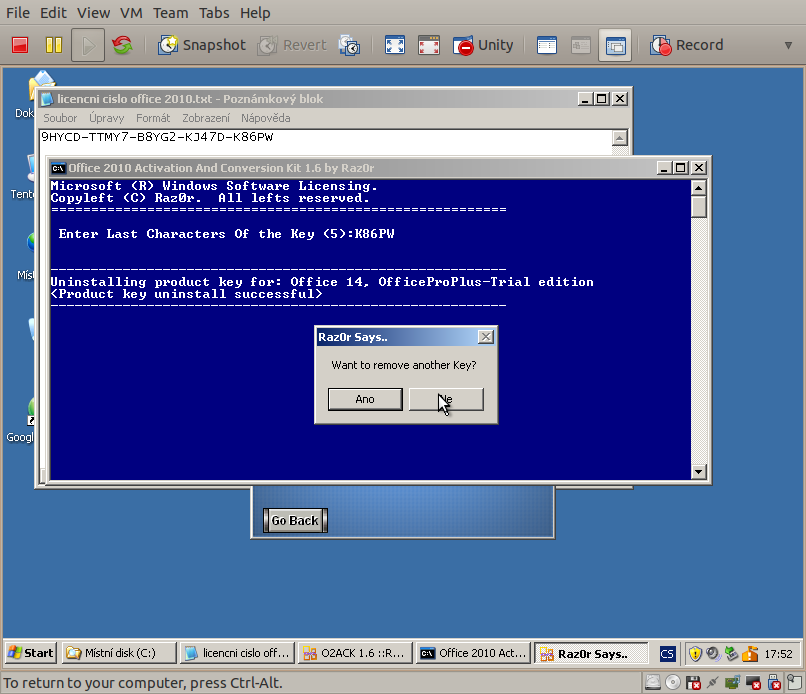Click the CS language indicator
This screenshot has height=694, width=806.
[x=667, y=653]
